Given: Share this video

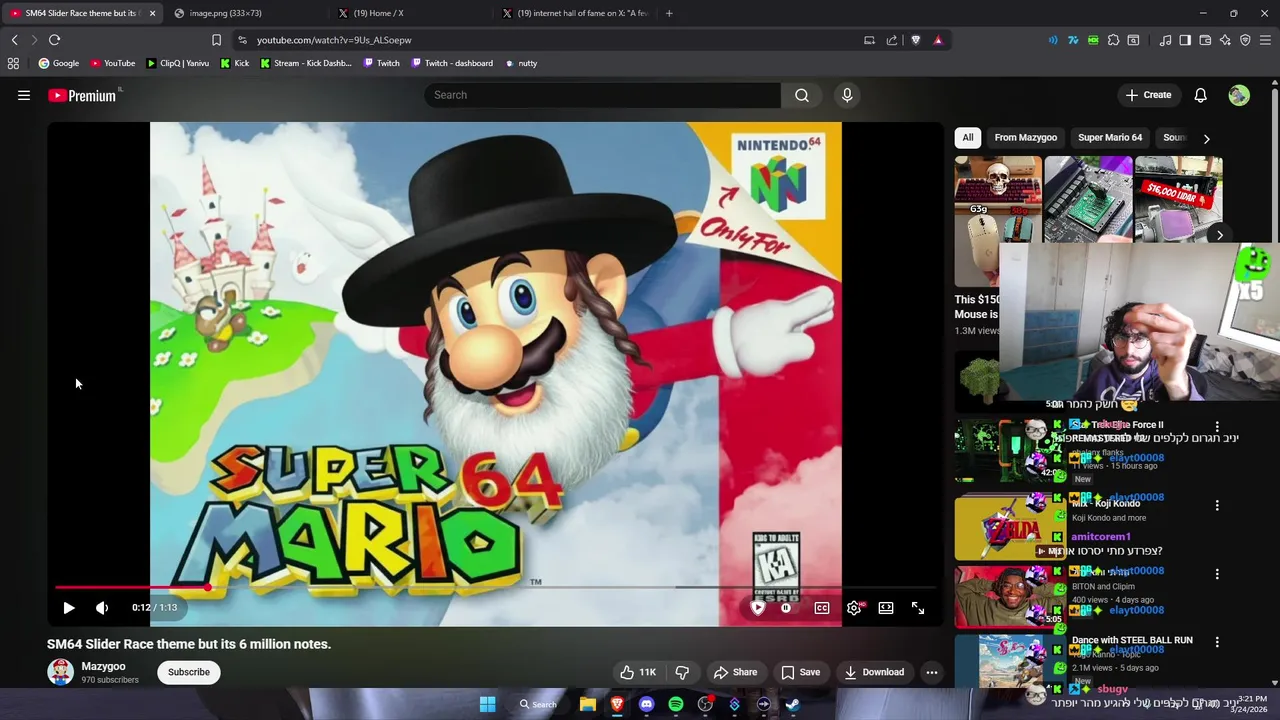Looking at the screenshot, I should click(735, 672).
